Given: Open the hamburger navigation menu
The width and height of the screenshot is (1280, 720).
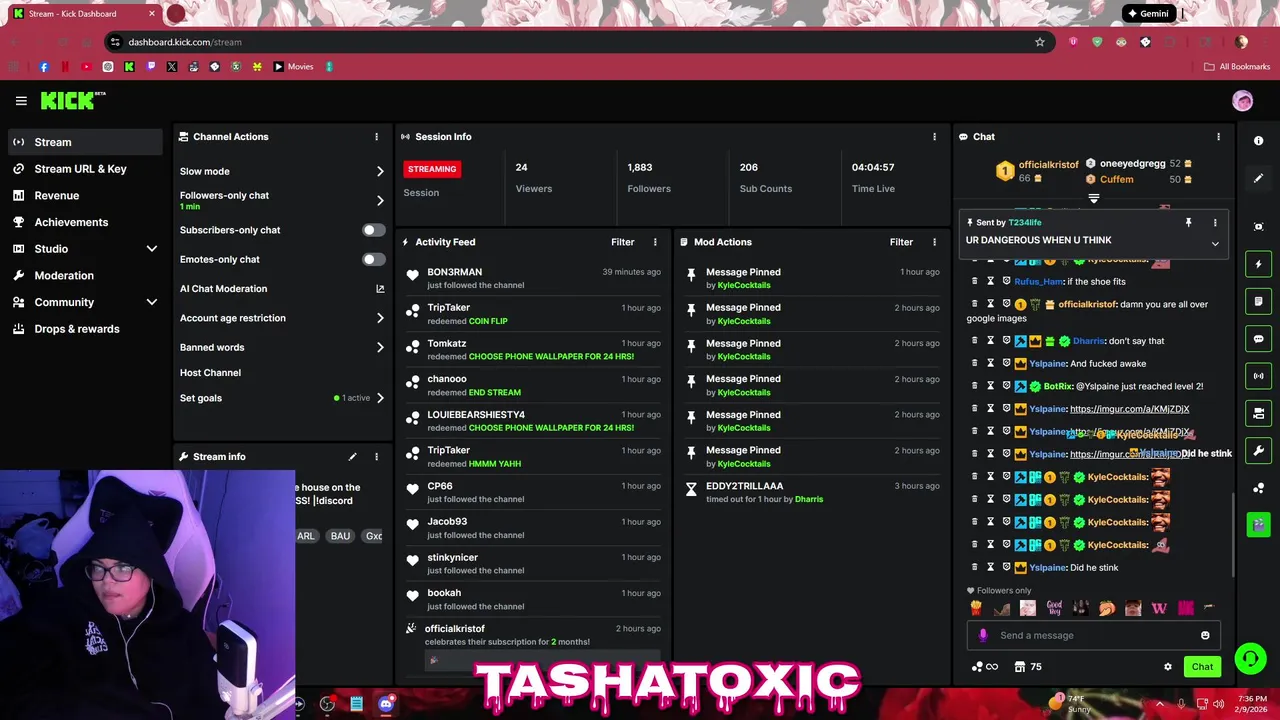Looking at the screenshot, I should tap(21, 101).
